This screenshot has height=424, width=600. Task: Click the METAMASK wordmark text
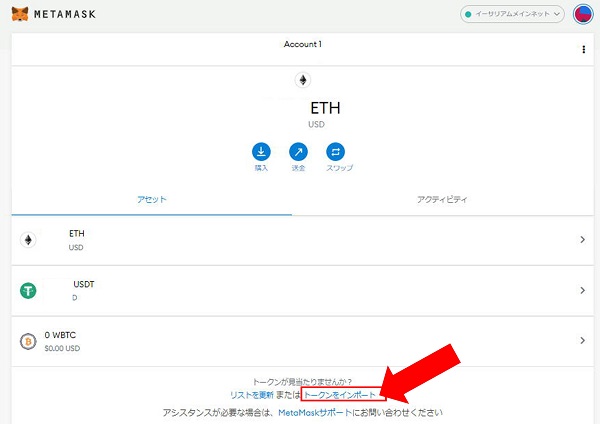[65, 14]
